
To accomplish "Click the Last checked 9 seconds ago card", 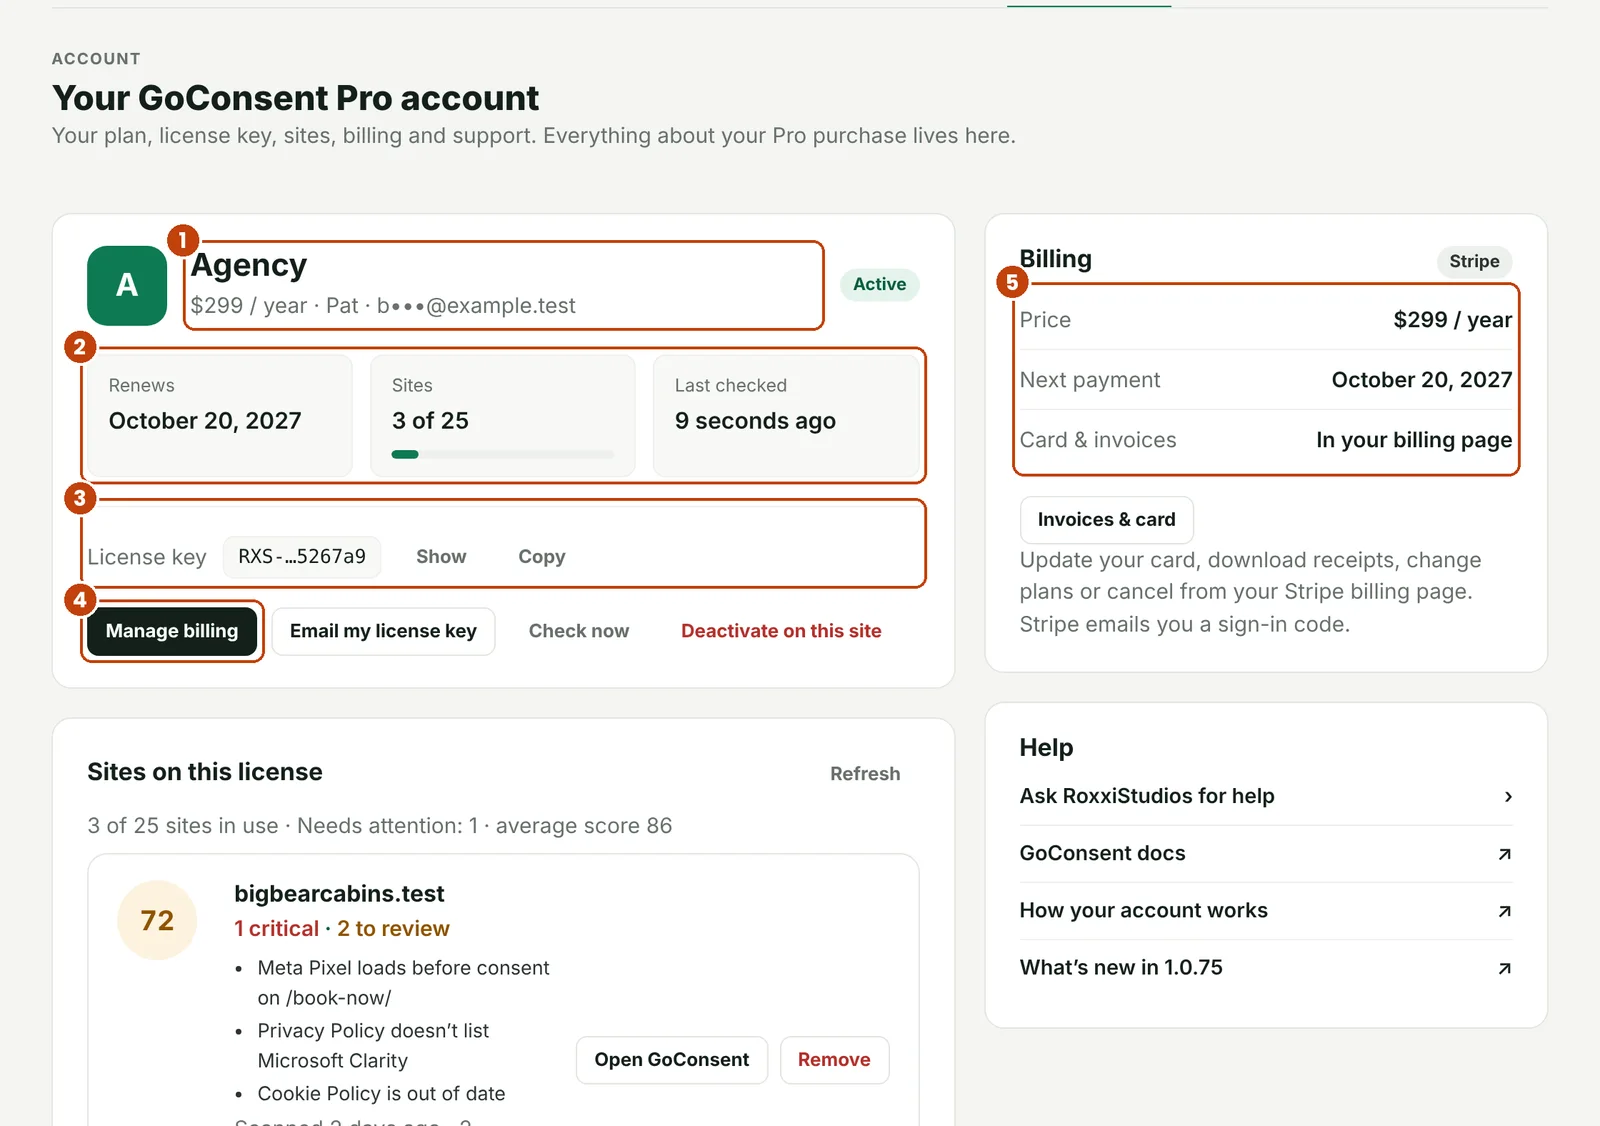I will [x=786, y=416].
